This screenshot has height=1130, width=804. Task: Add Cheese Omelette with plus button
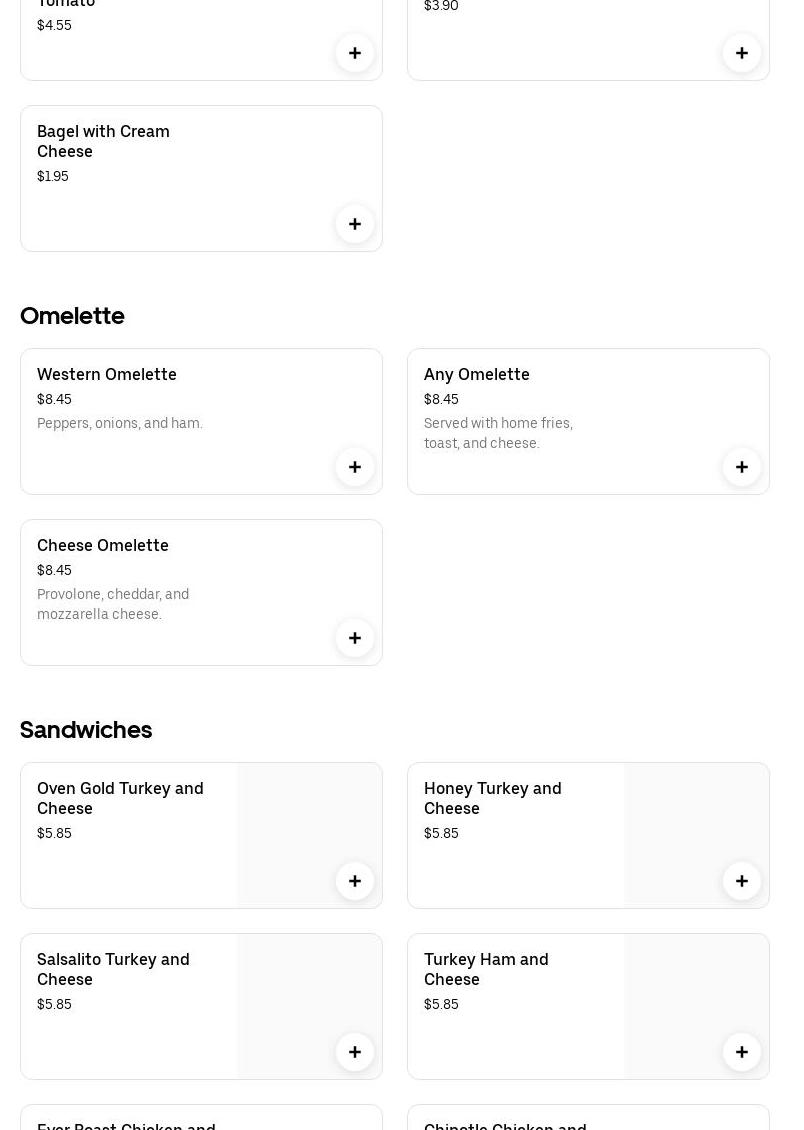355,638
